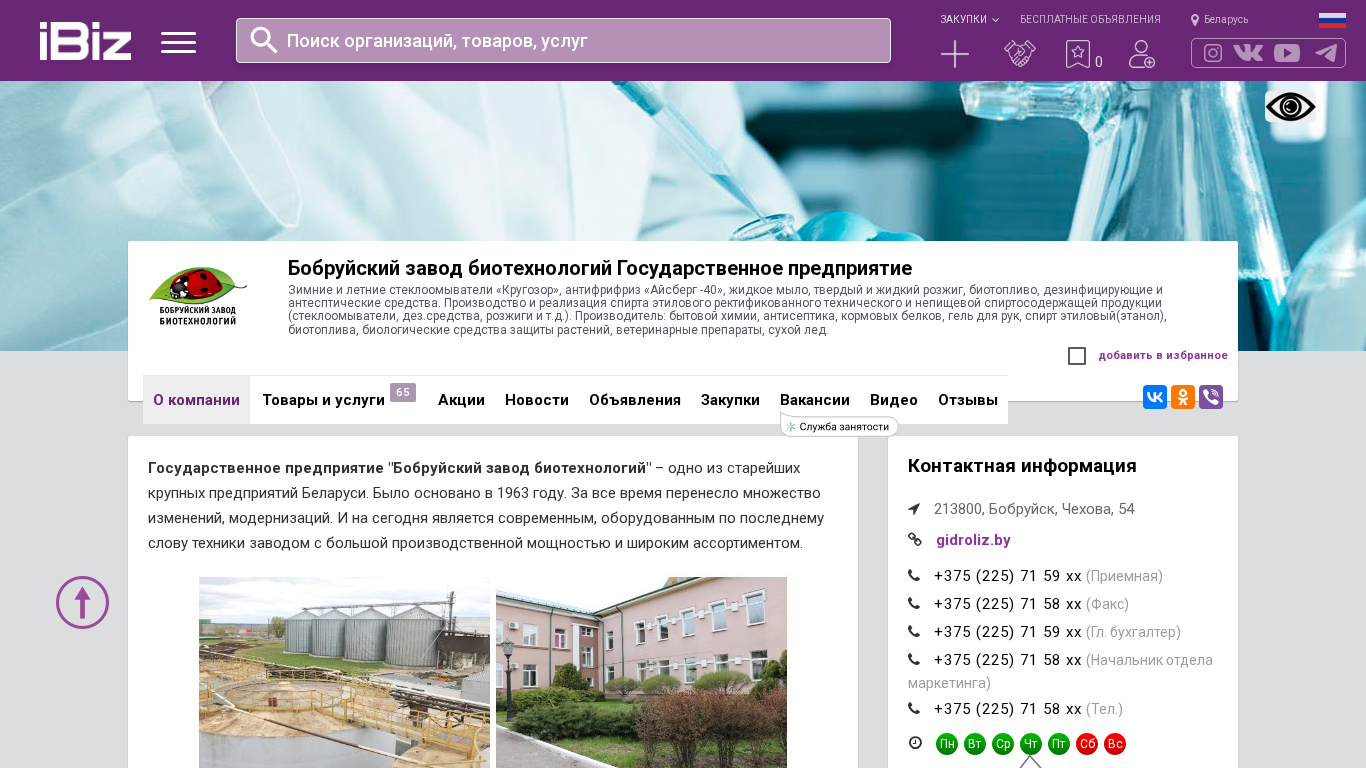Expand the Закупки dropdown in header
1366x768 pixels.
pos(969,20)
